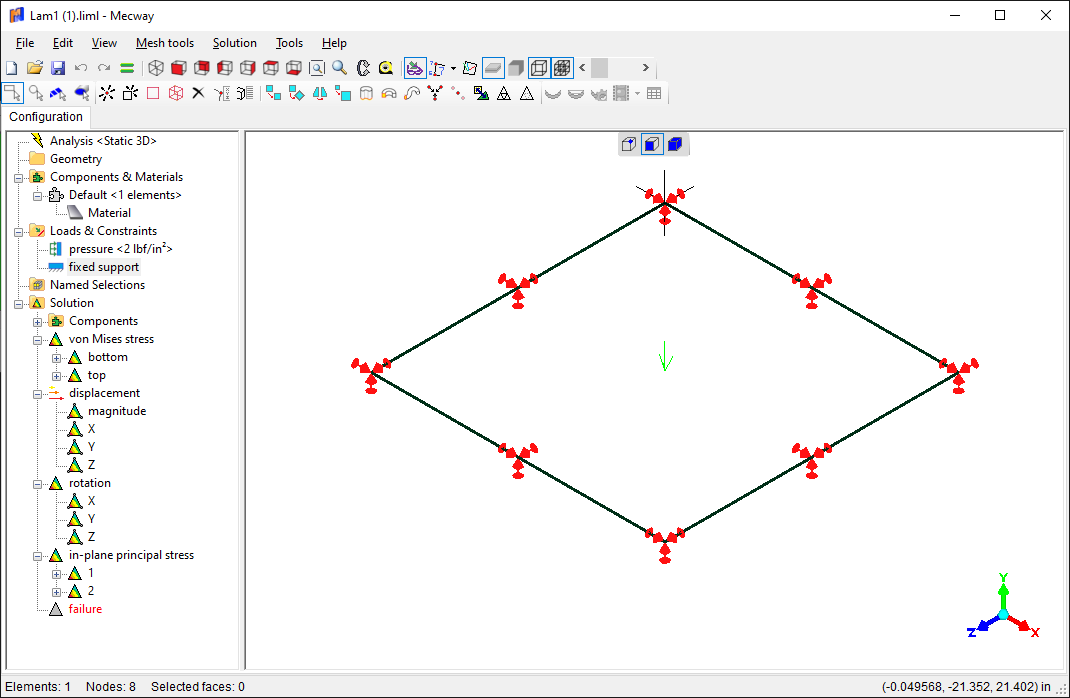Open the table view grid icon
Screen dimensions: 1070x698
pos(654,93)
